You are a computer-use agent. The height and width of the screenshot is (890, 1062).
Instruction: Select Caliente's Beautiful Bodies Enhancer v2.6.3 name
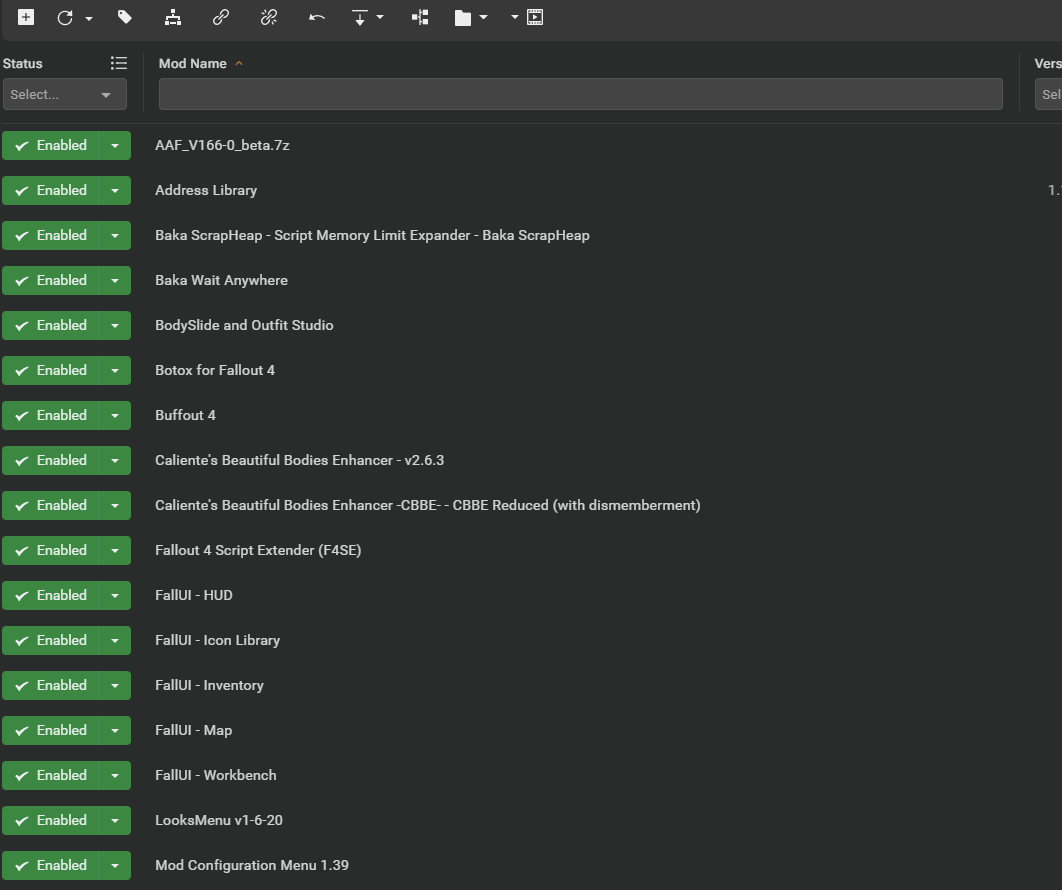click(x=299, y=460)
